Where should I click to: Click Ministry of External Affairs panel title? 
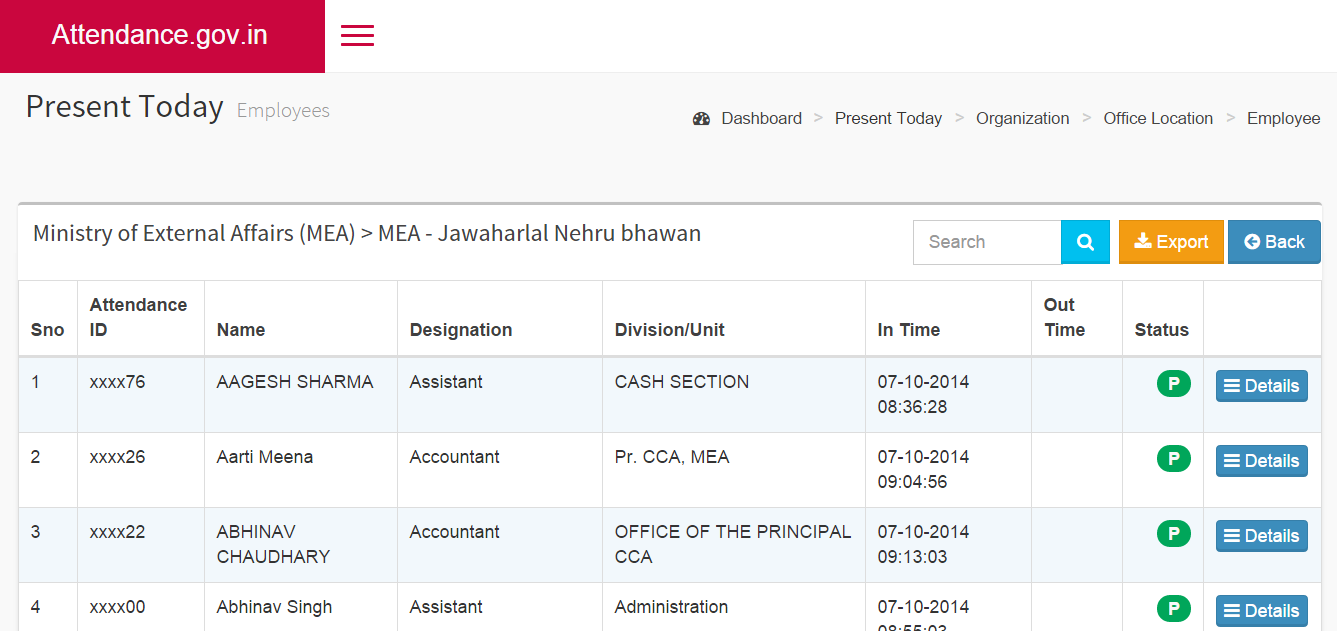(x=367, y=234)
